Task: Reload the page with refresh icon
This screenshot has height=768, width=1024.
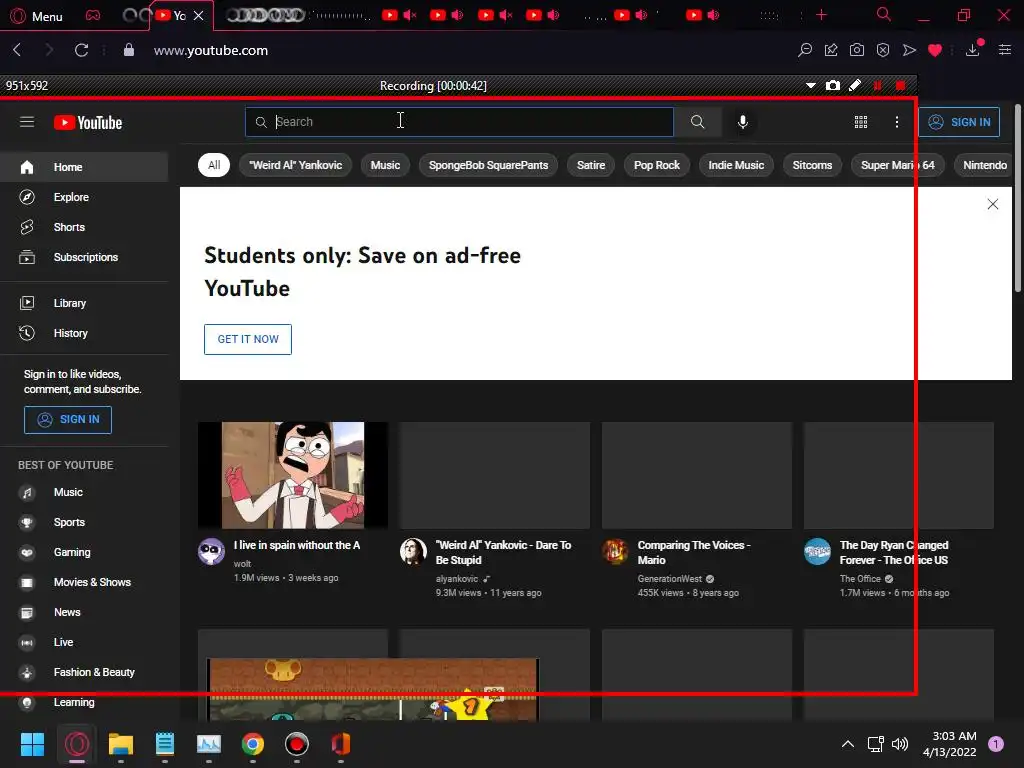Action: tap(81, 50)
